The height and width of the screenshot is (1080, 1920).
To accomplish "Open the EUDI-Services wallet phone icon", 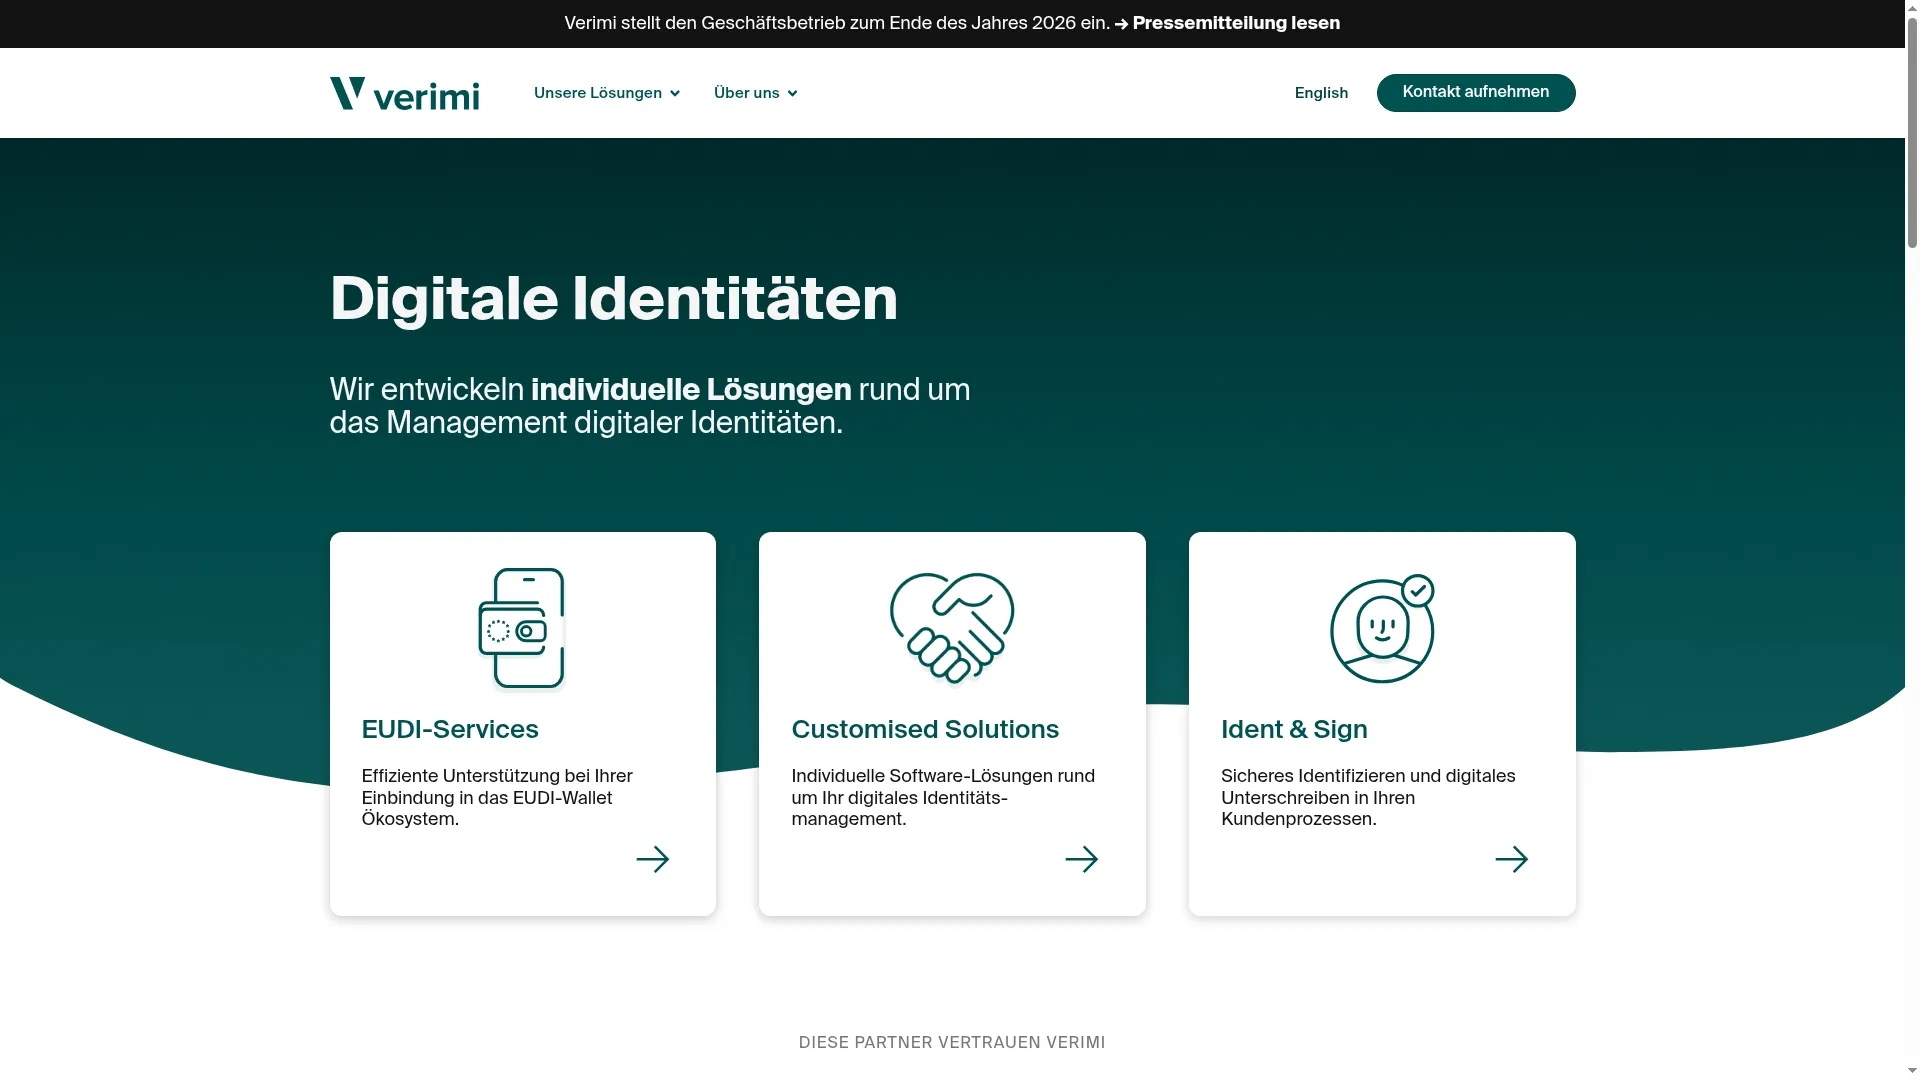I will tap(521, 629).
